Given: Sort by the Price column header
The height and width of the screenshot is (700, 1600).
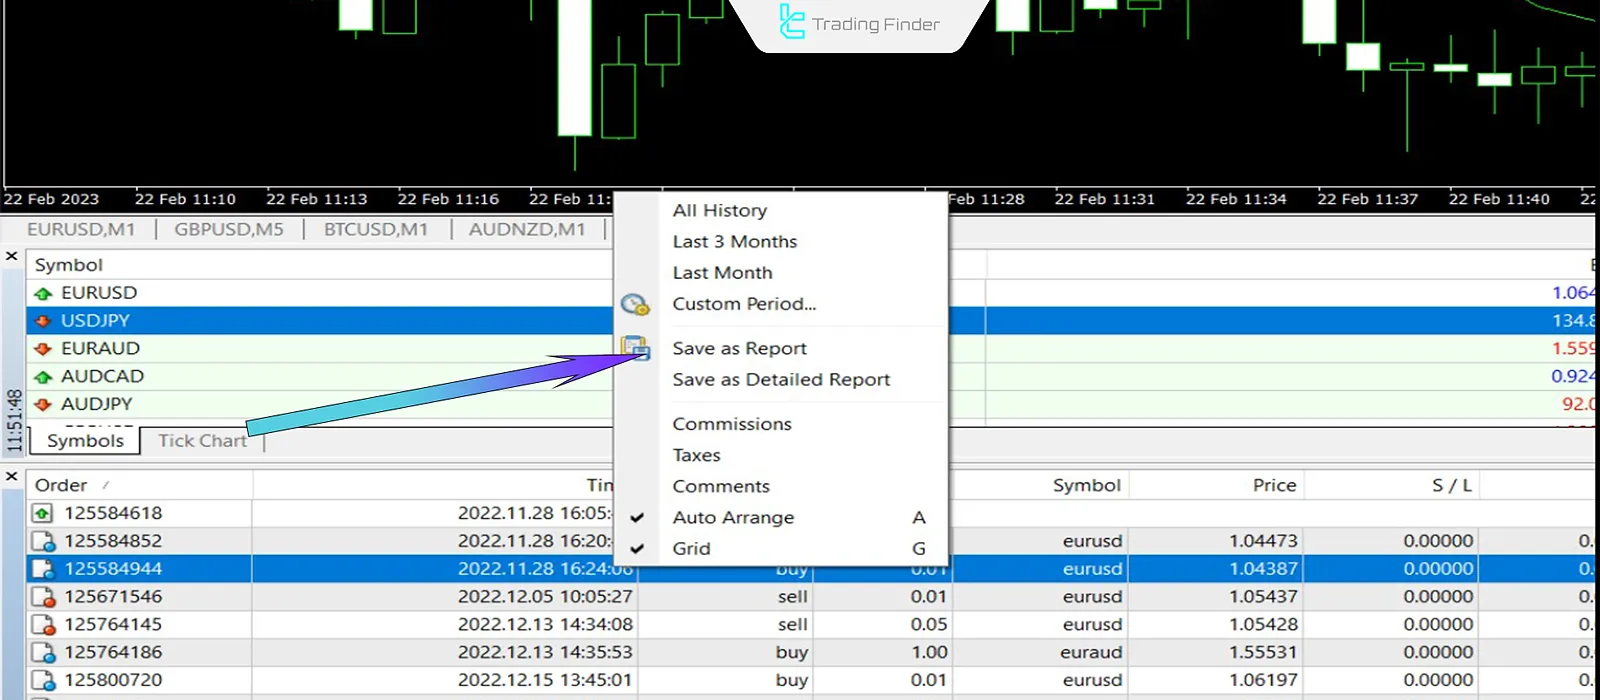Looking at the screenshot, I should point(1274,485).
